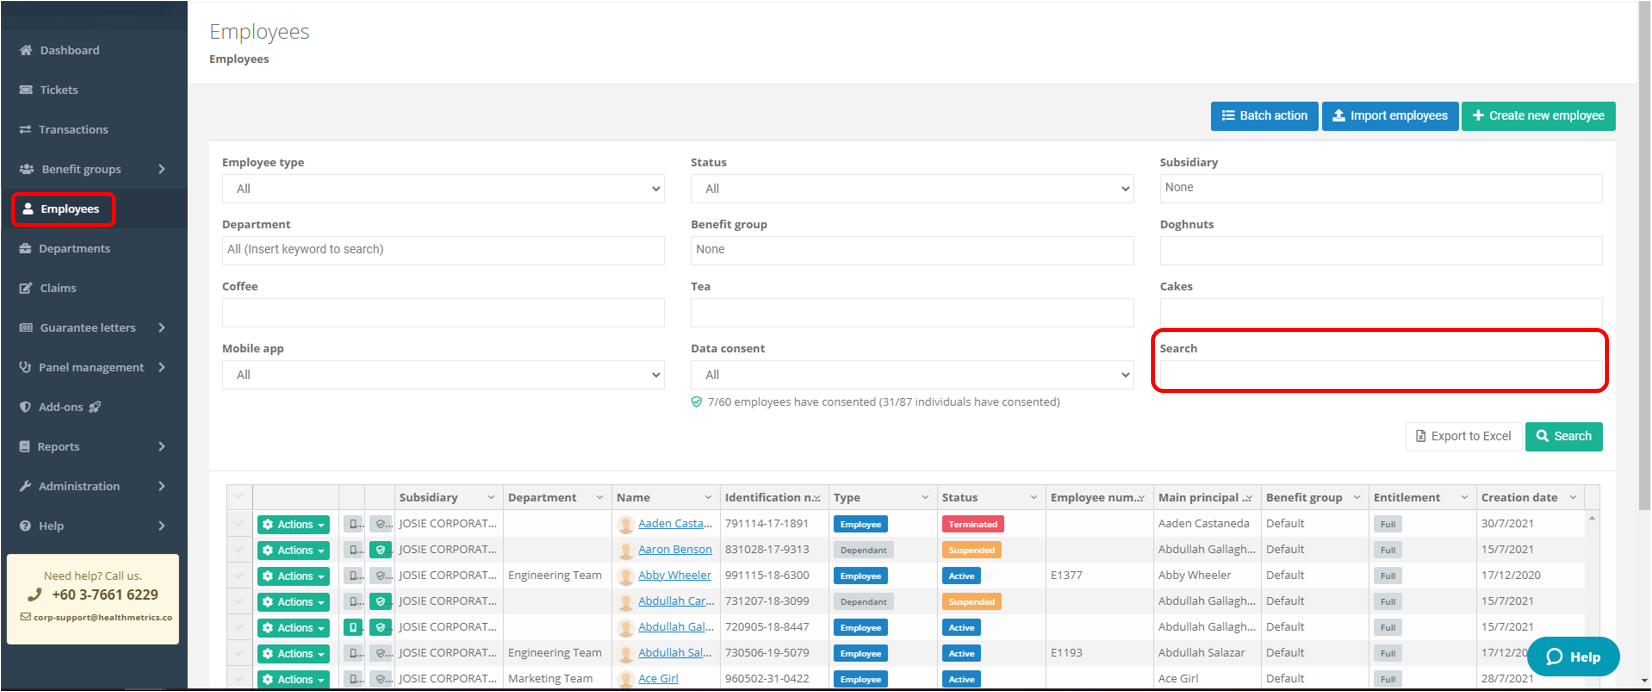This screenshot has width=1652, height=692.
Task: Click green consent shield icon in Aaron Benson row
Action: point(380,550)
